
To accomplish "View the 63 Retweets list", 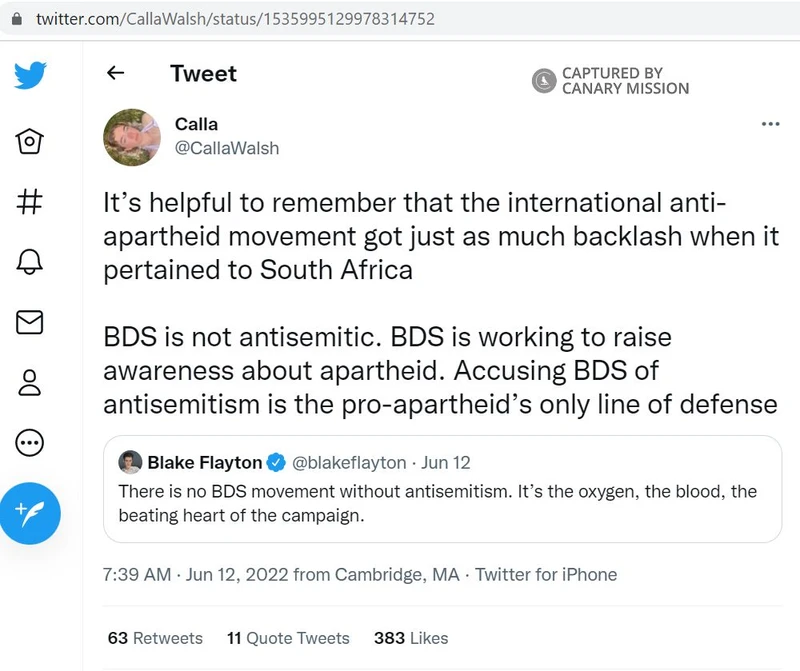I will click(155, 638).
